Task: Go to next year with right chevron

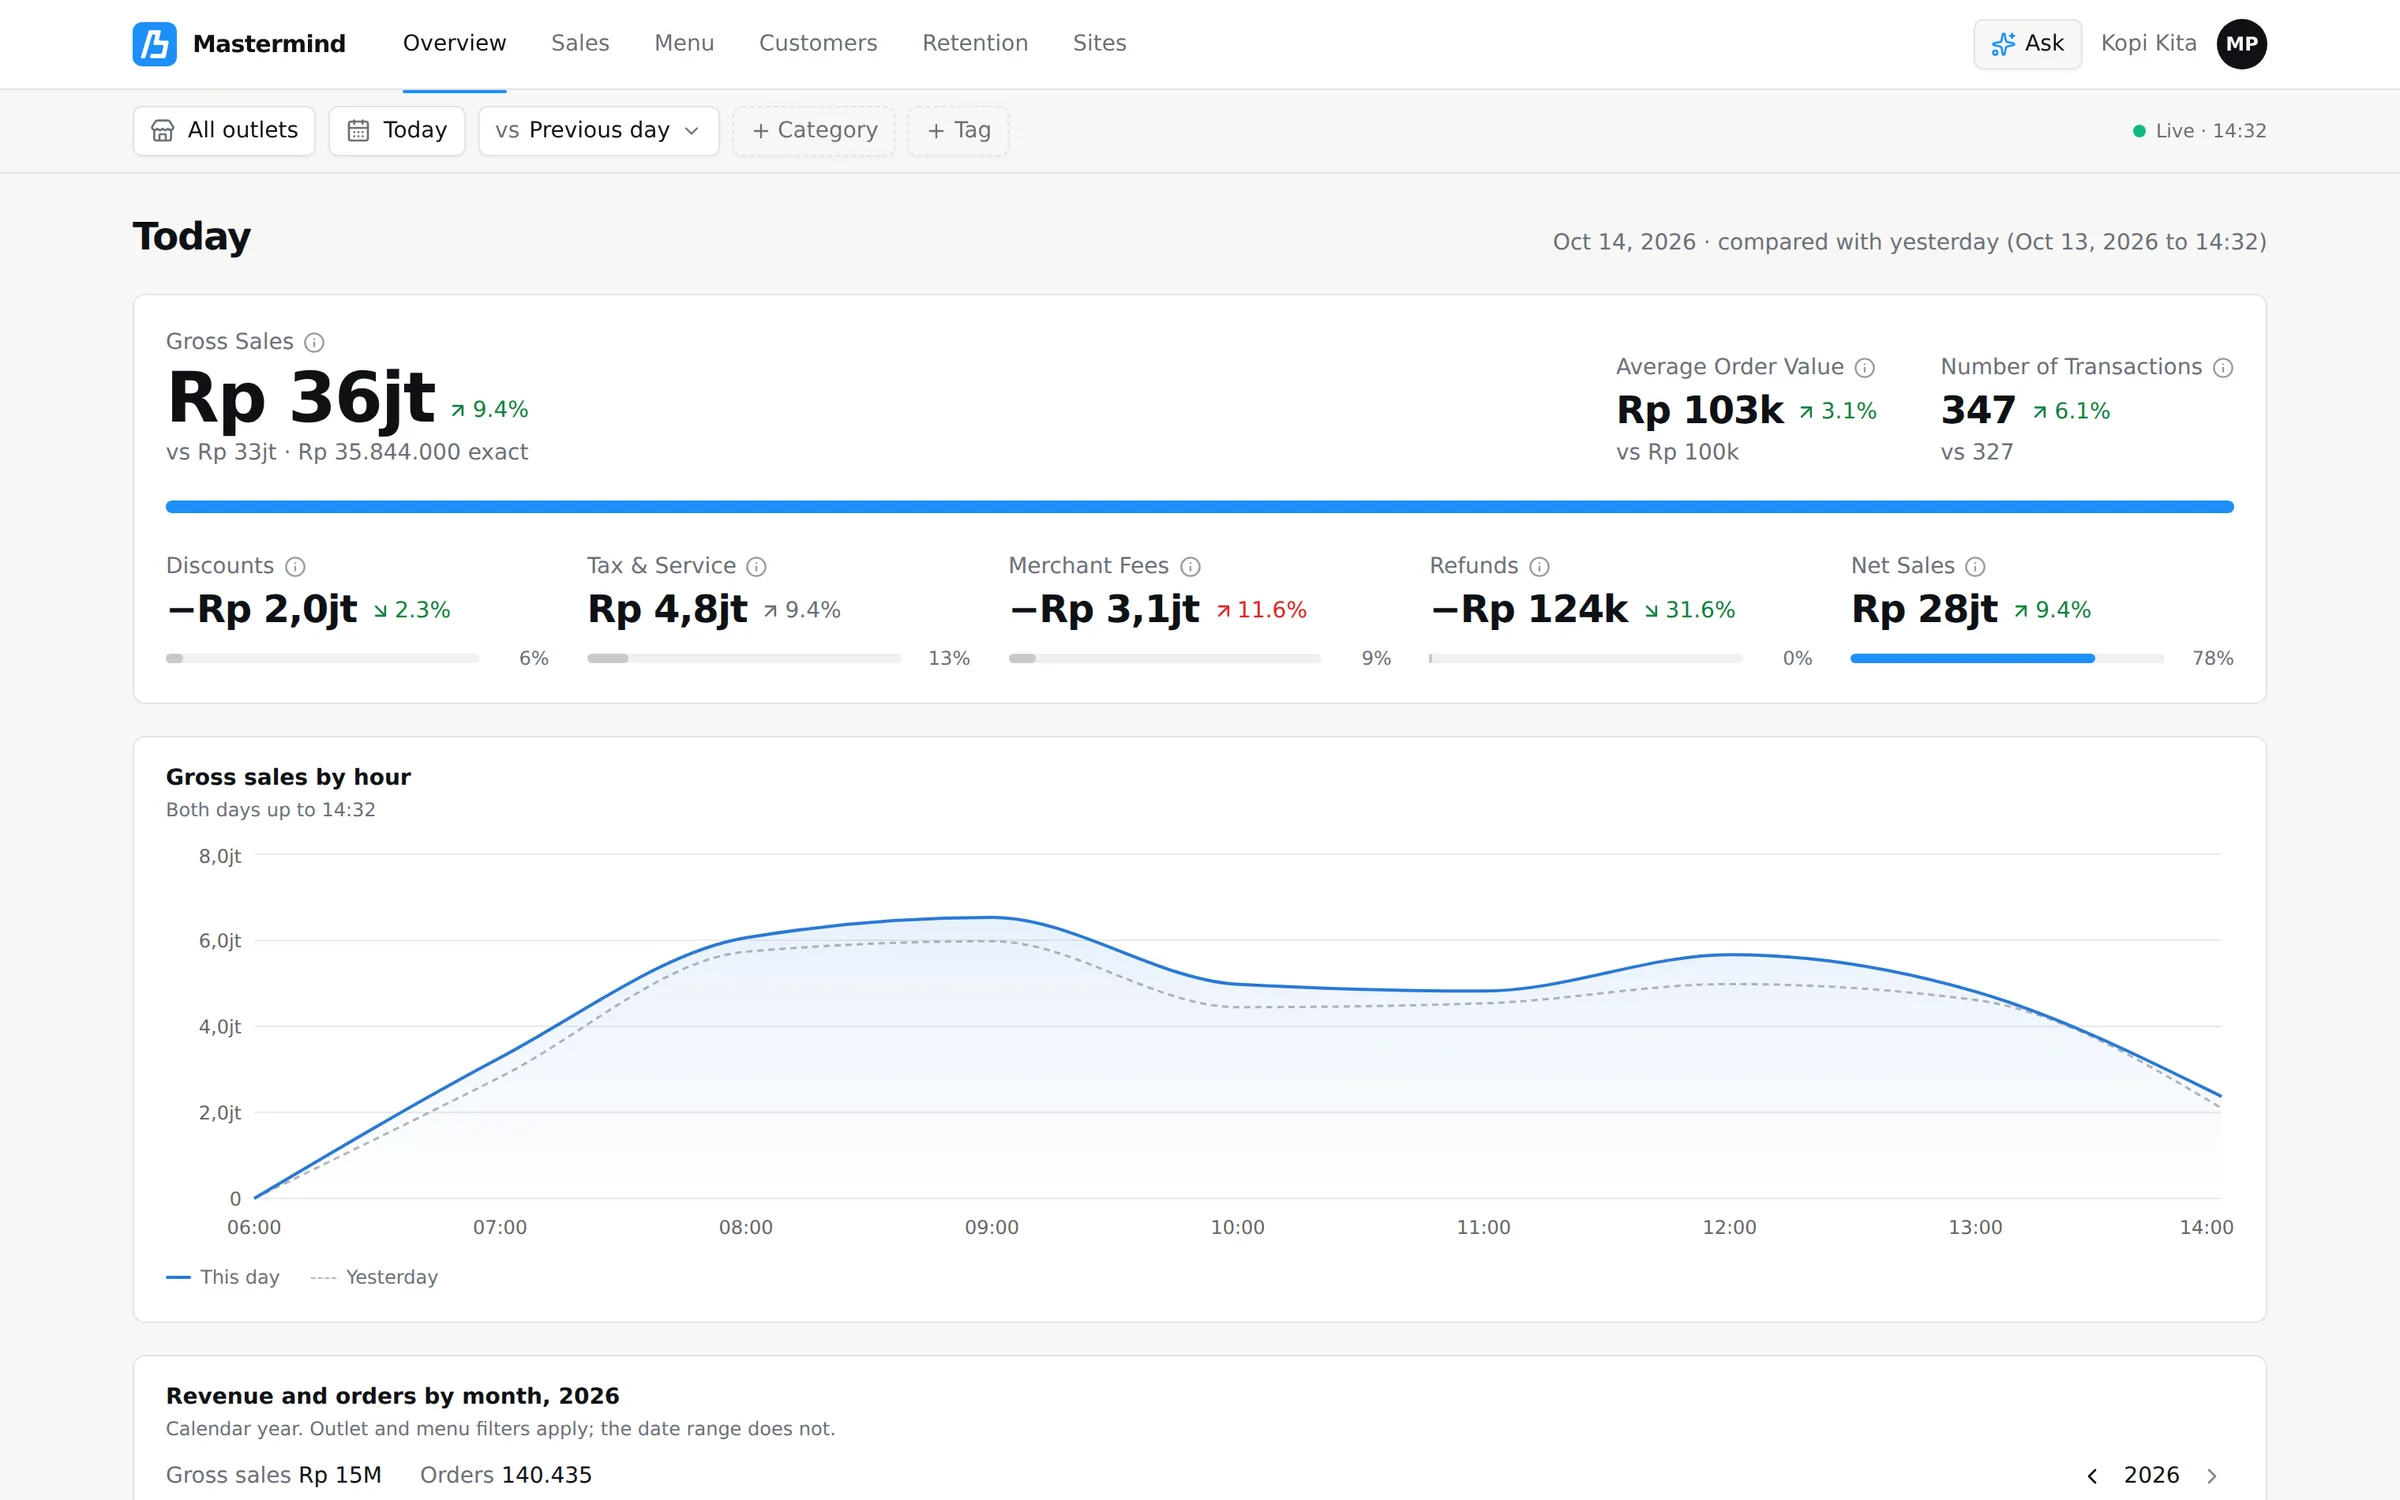Action: (2212, 1476)
